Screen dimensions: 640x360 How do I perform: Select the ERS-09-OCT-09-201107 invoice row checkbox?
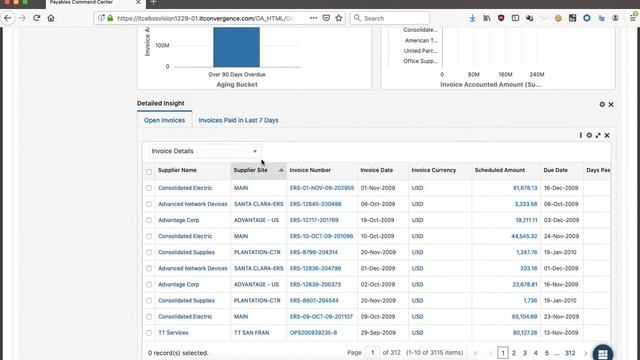coord(149,317)
